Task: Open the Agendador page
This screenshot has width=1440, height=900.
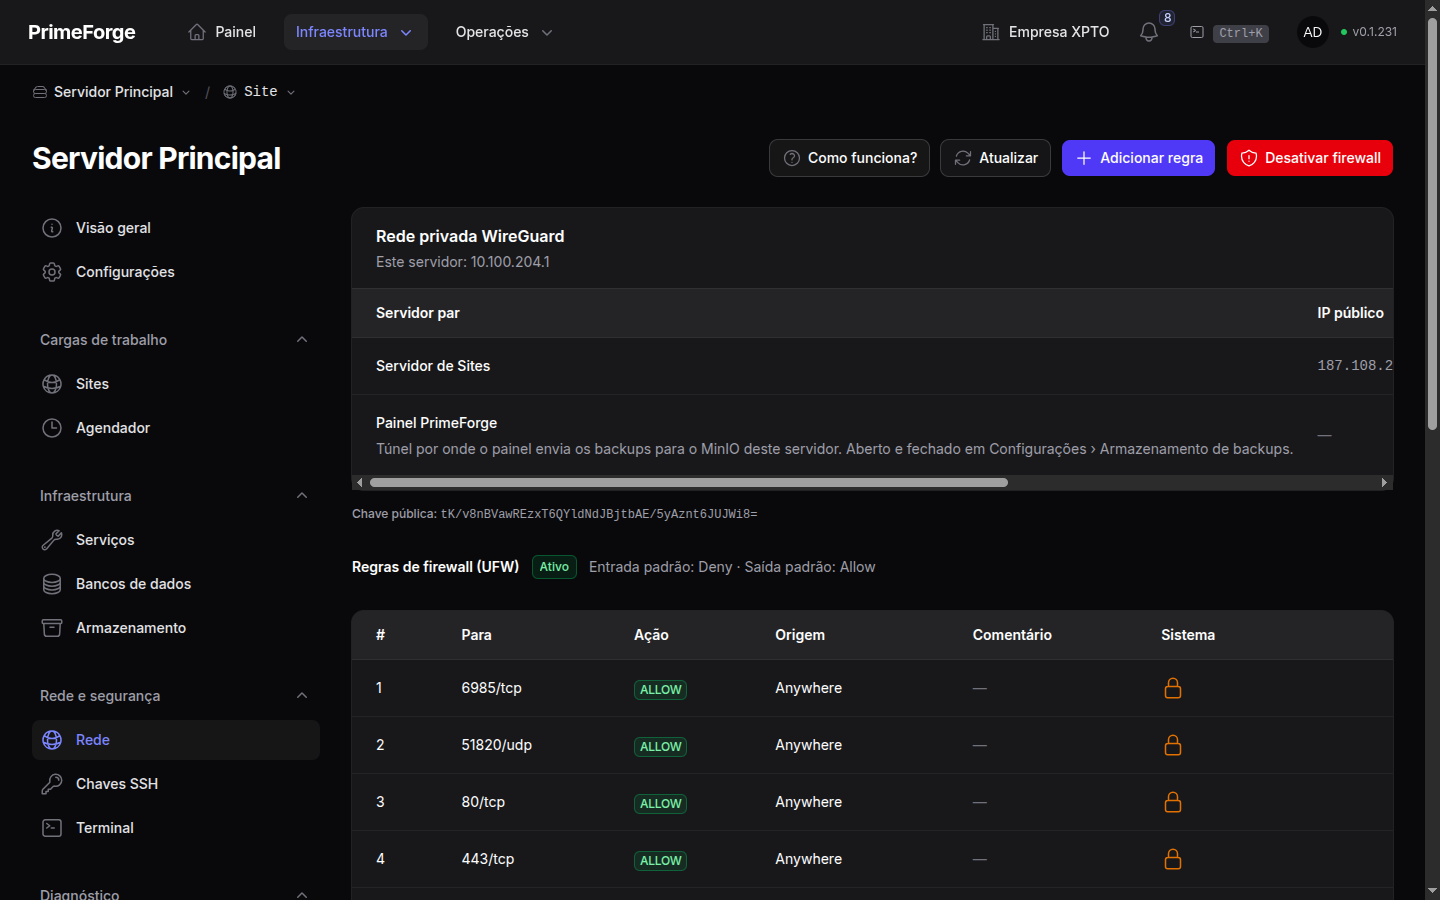Action: pos(176,428)
